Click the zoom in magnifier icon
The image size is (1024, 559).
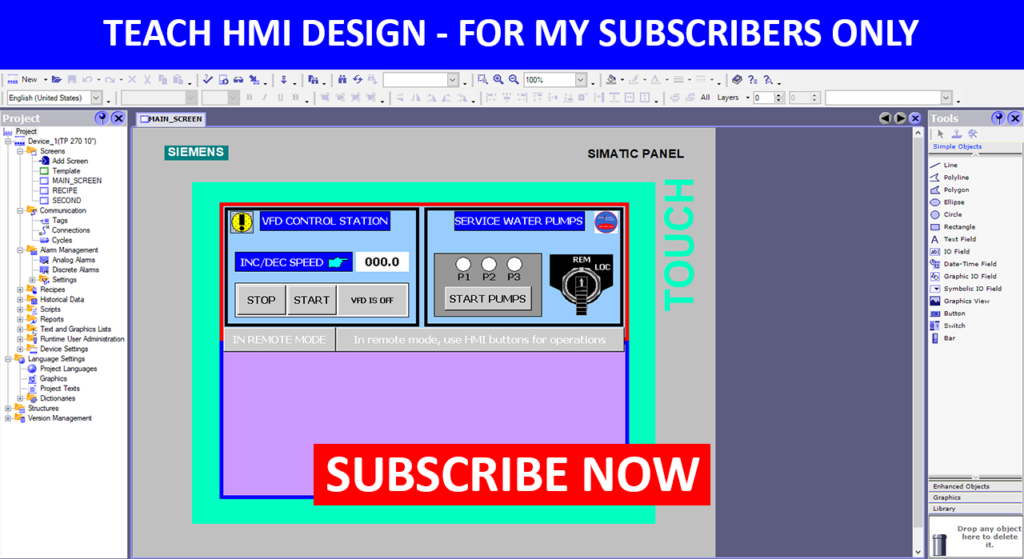pos(498,79)
